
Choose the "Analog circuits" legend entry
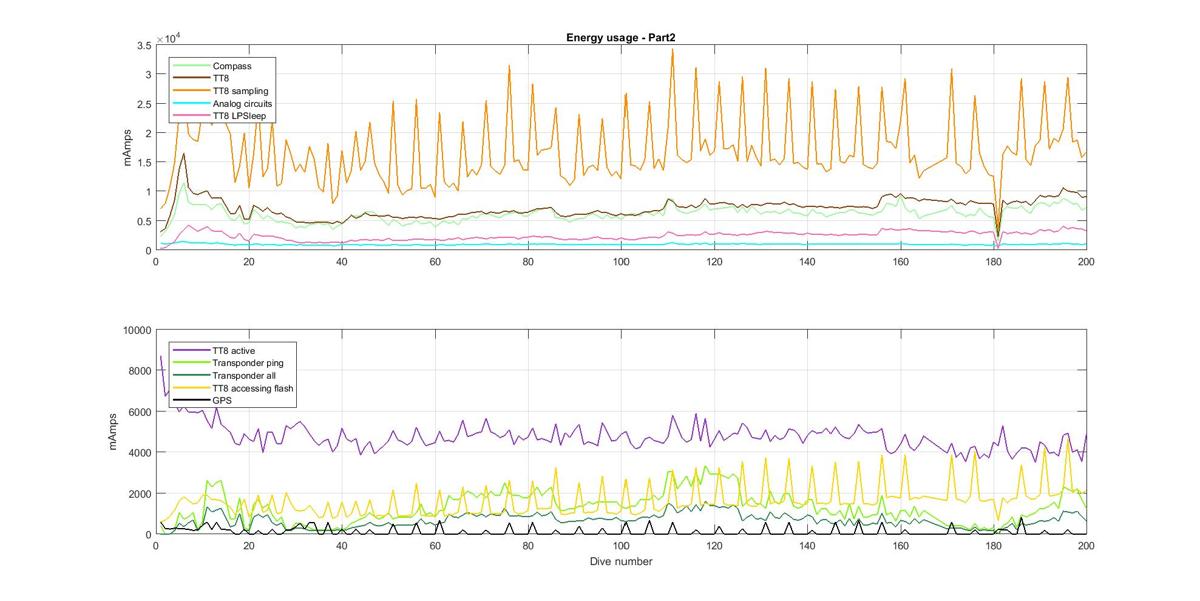(x=243, y=103)
